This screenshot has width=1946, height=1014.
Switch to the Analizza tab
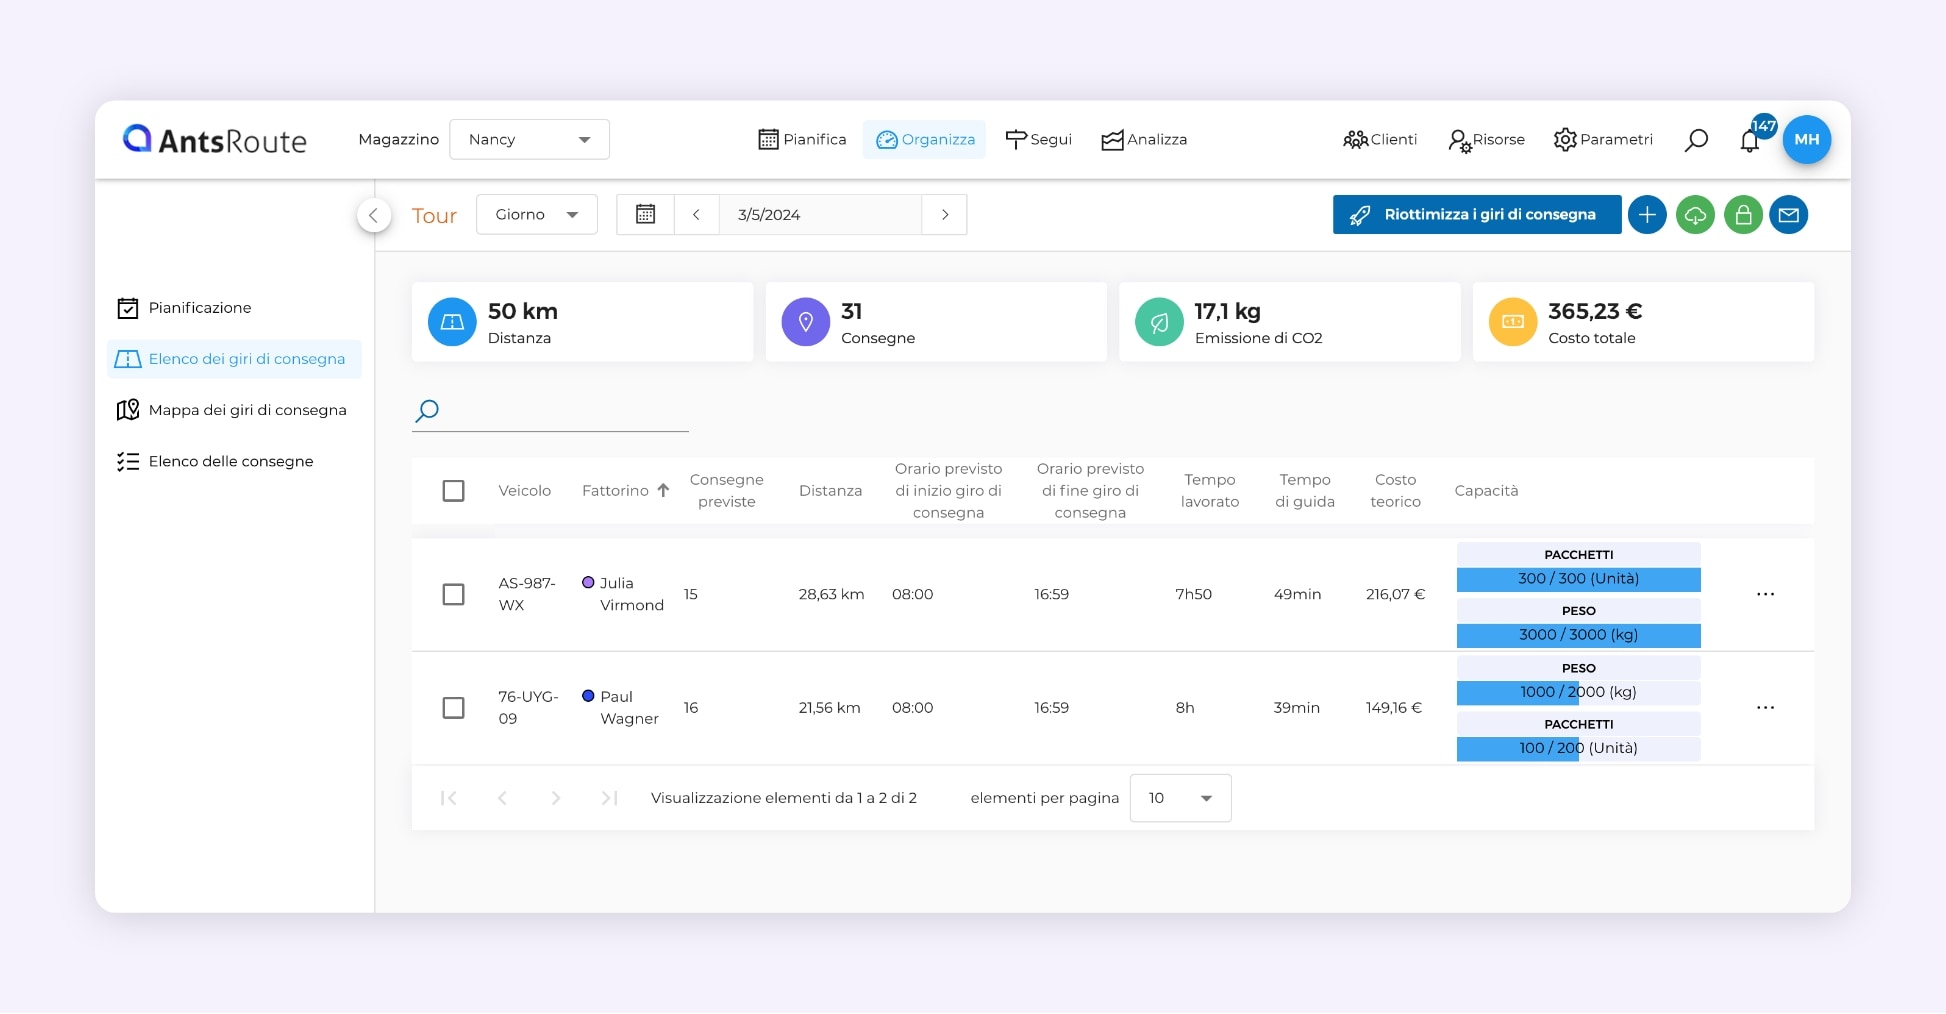click(1144, 139)
